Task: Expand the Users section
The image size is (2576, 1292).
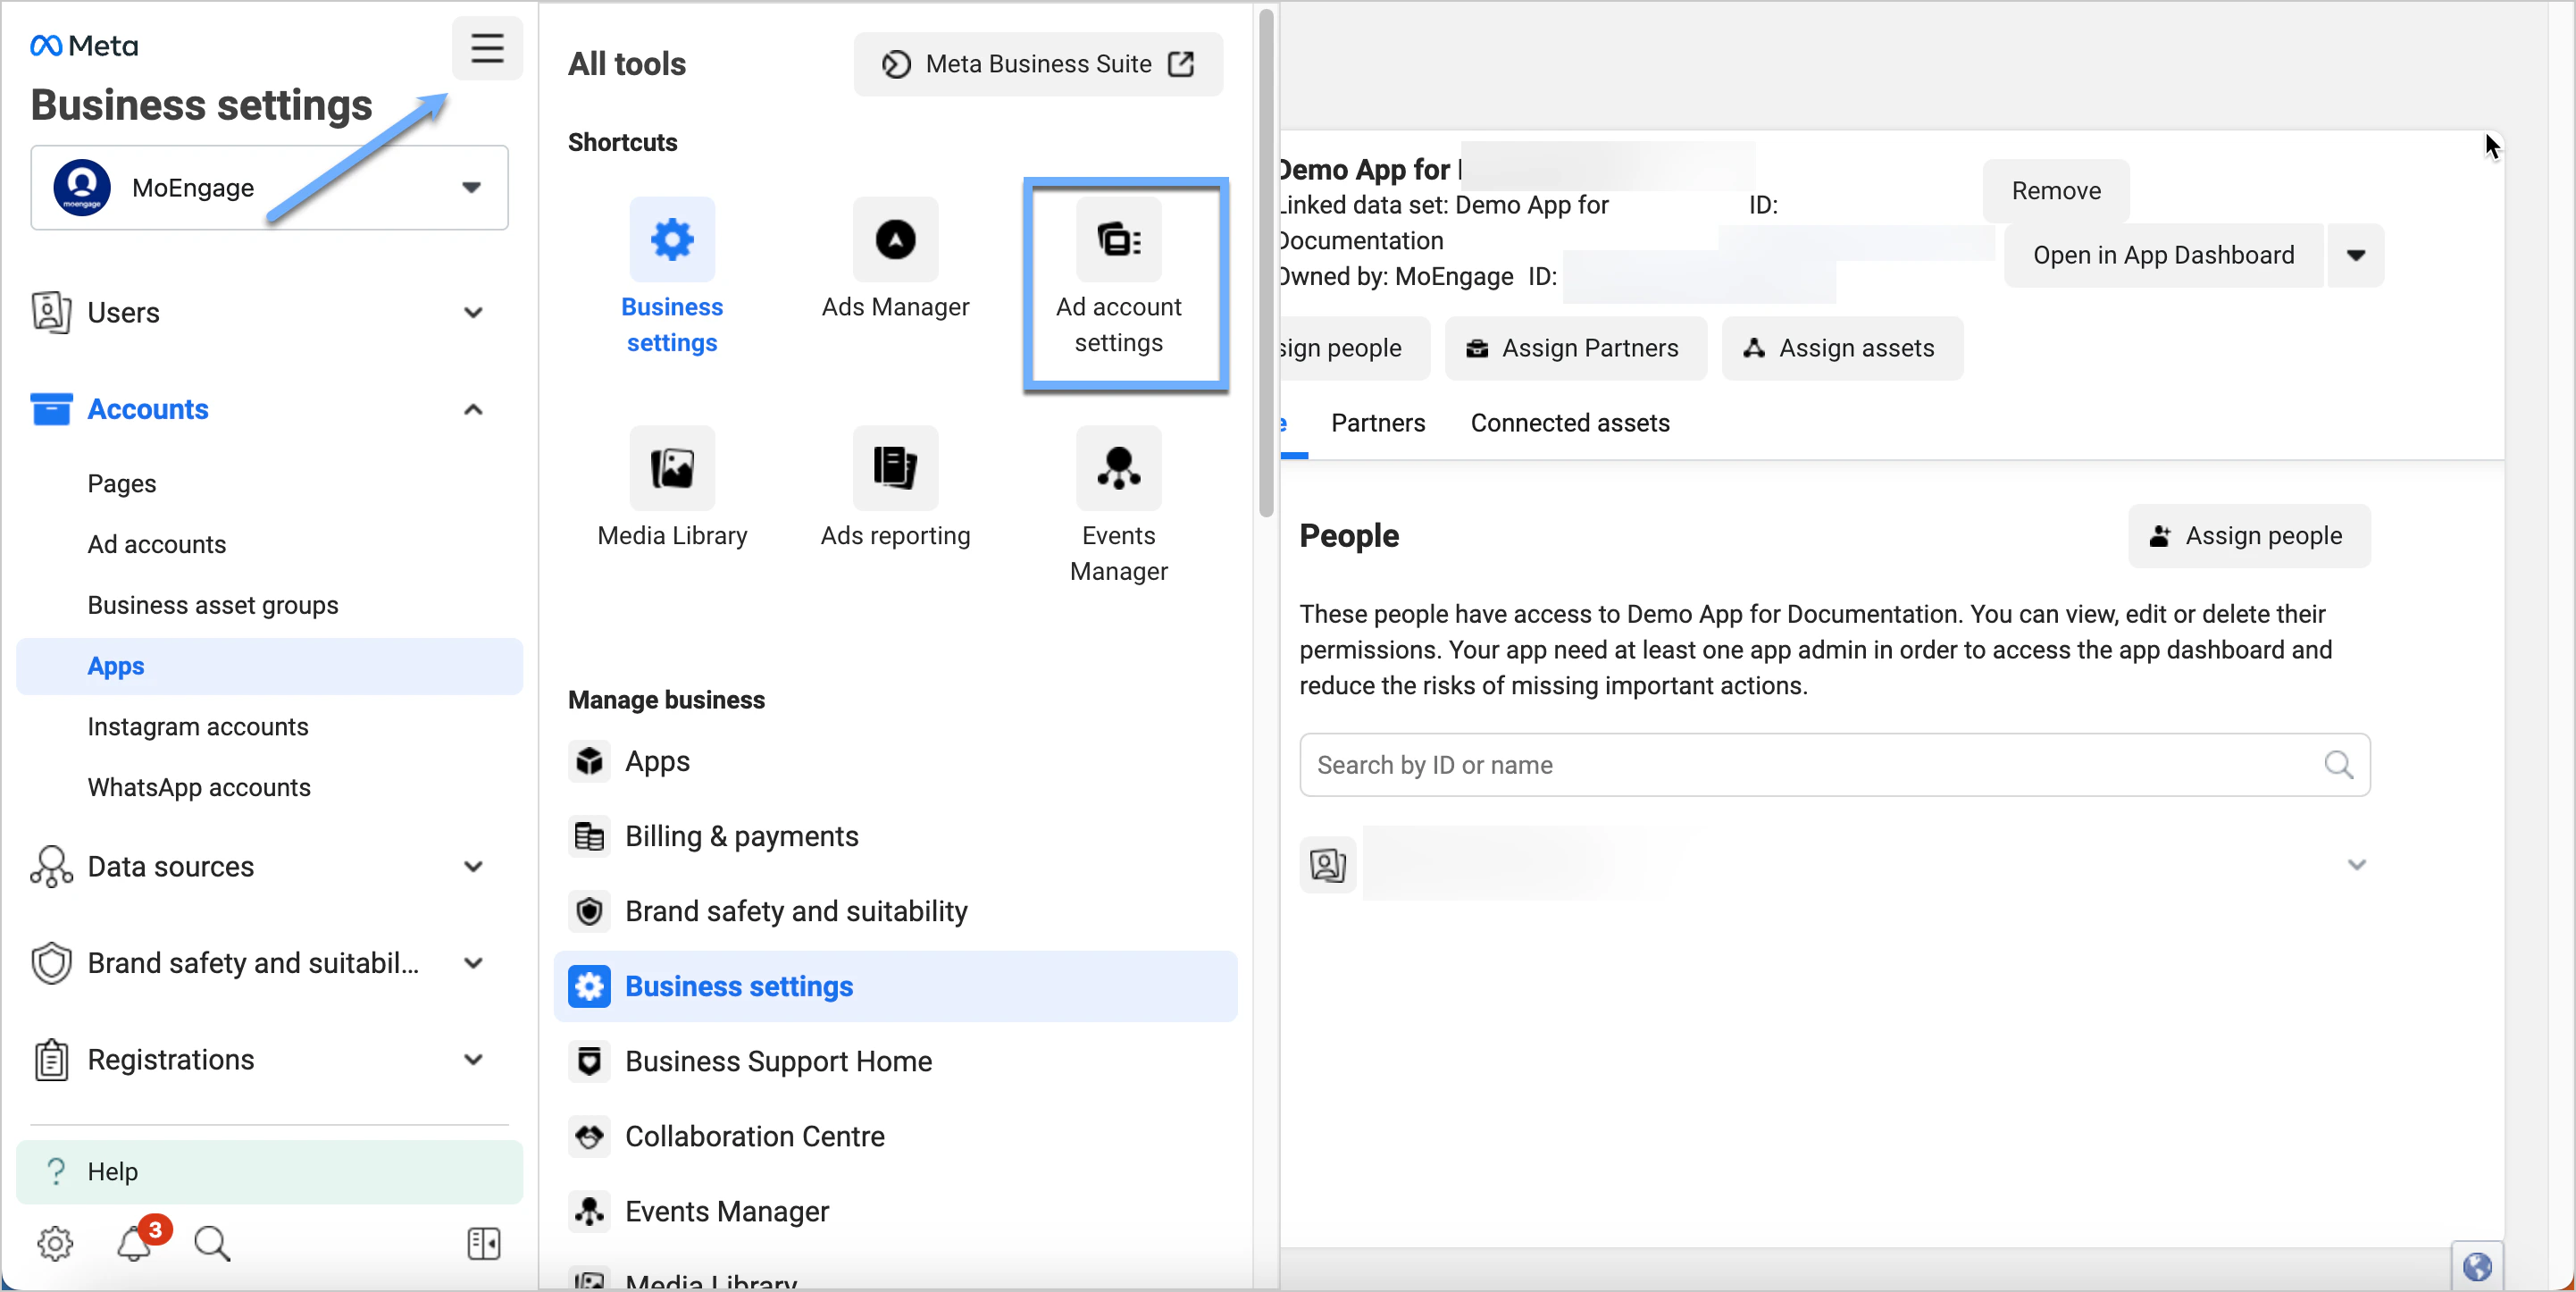Action: coord(473,313)
